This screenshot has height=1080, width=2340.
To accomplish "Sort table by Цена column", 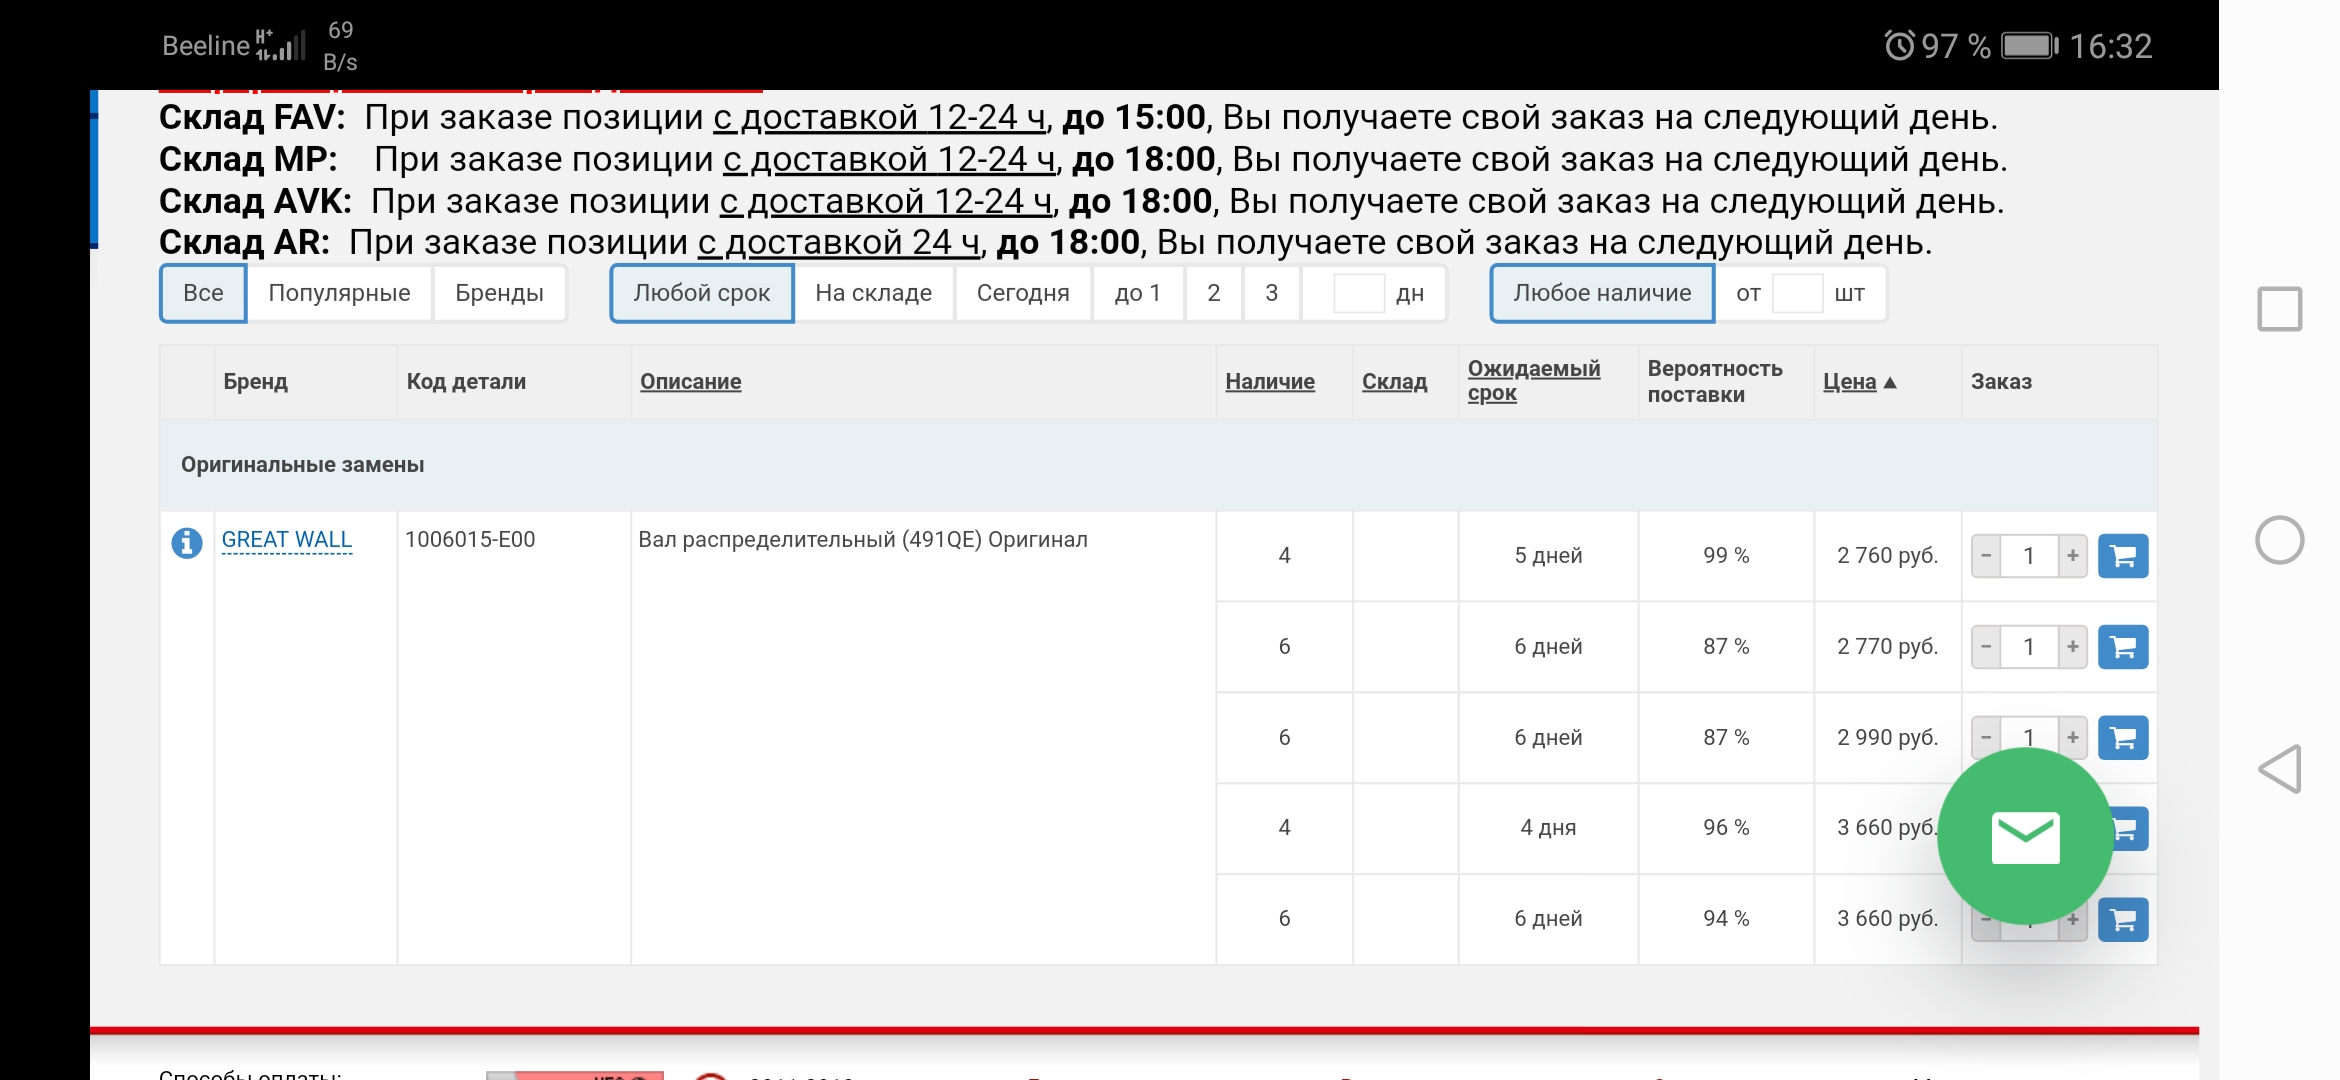I will [x=1850, y=381].
